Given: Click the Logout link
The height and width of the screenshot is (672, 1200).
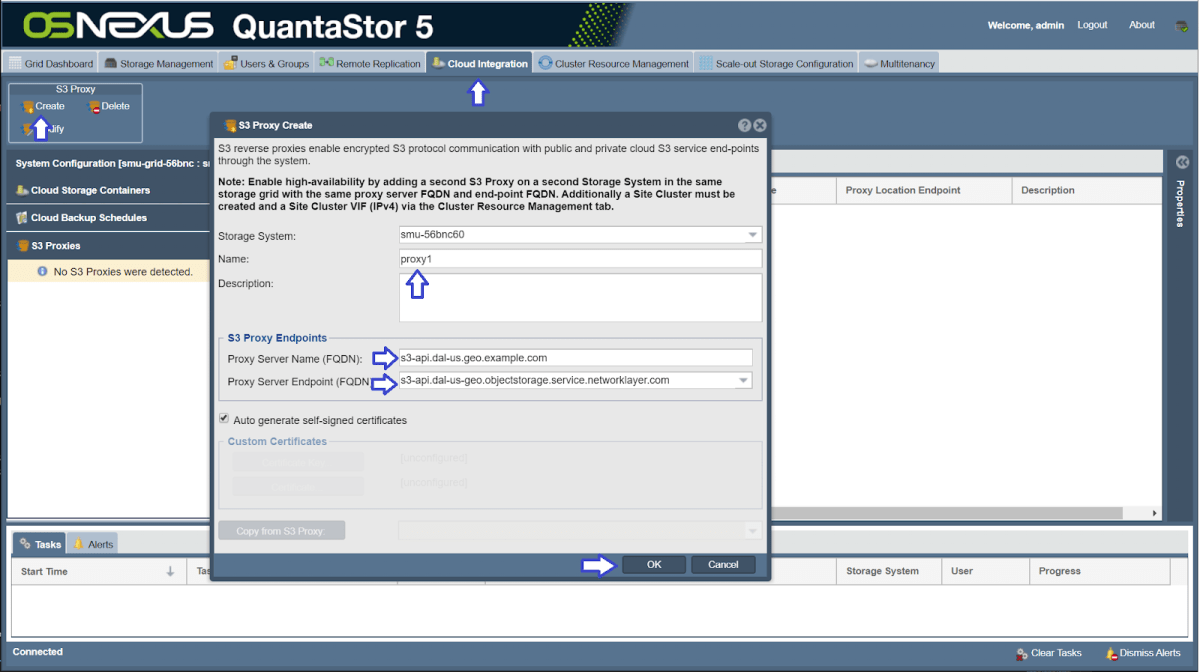Looking at the screenshot, I should 1092,25.
